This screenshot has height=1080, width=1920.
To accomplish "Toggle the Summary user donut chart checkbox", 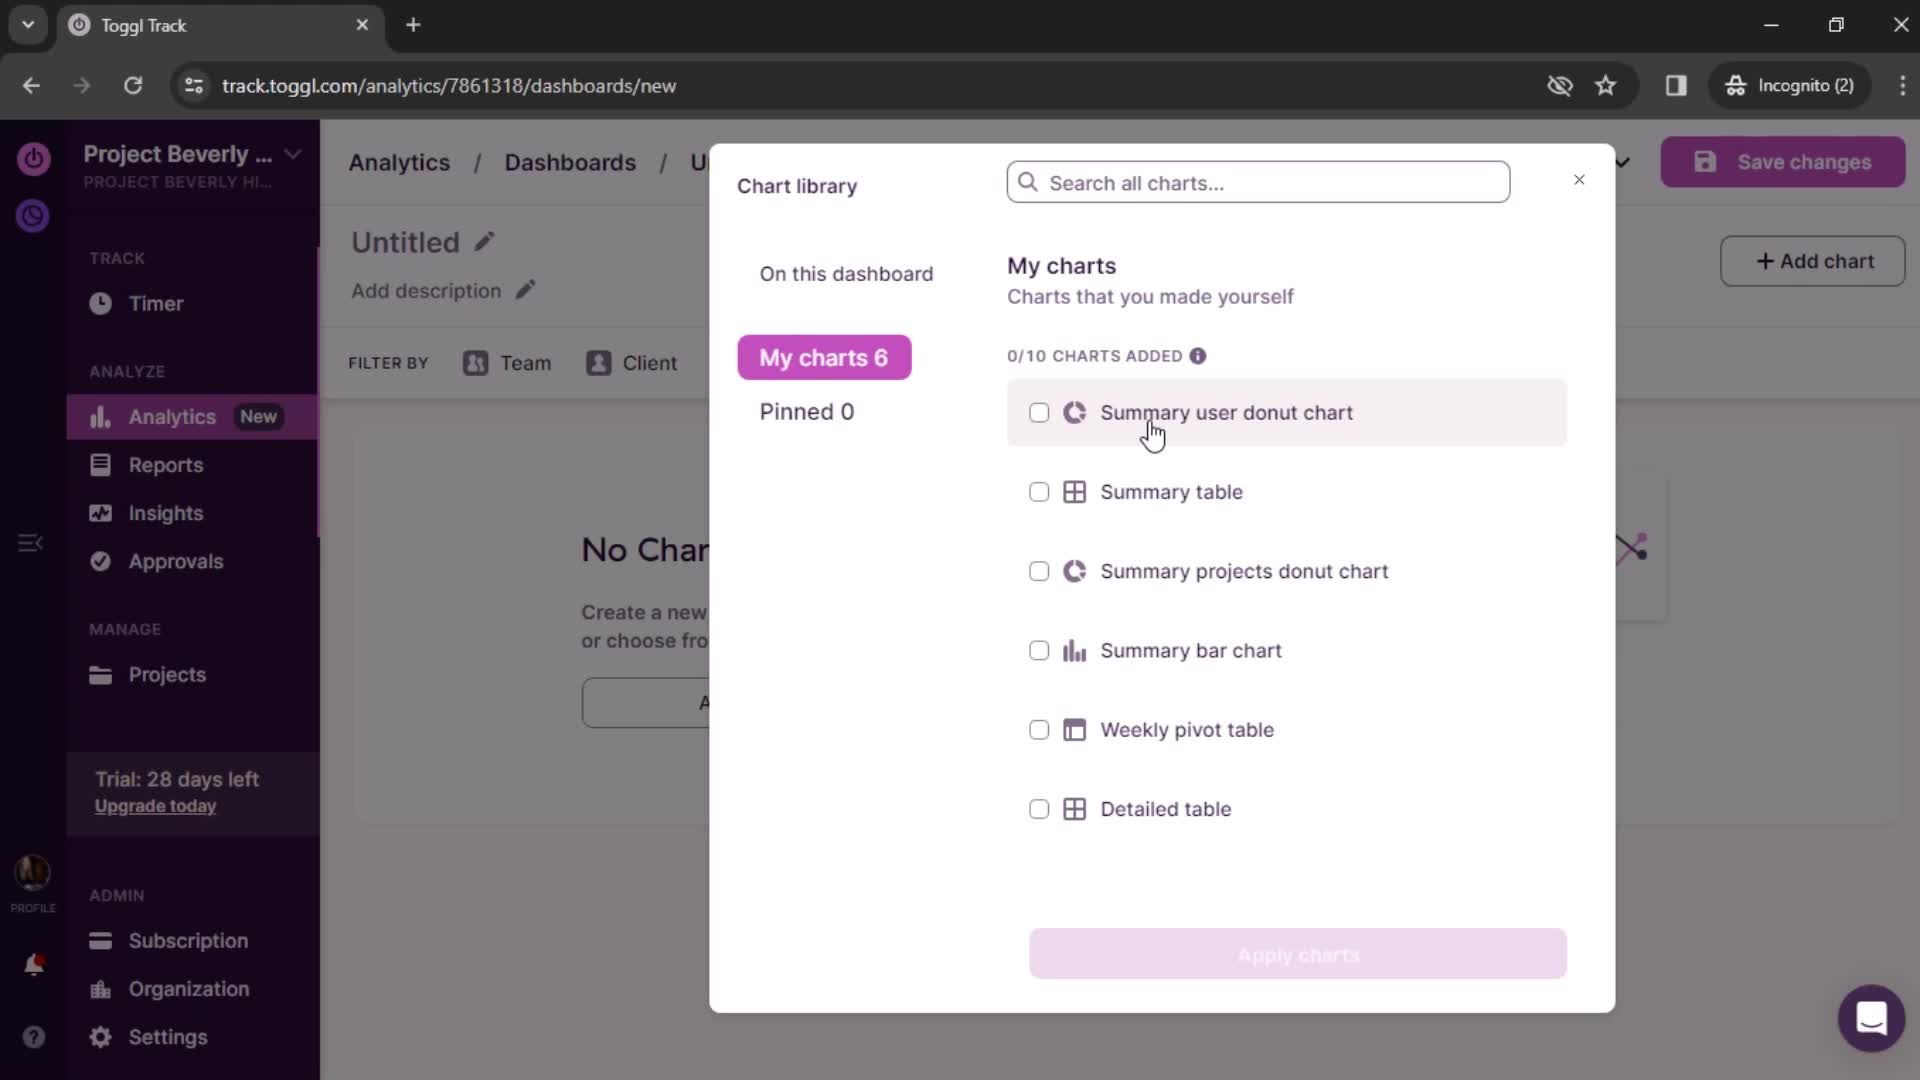I will pos(1038,411).
